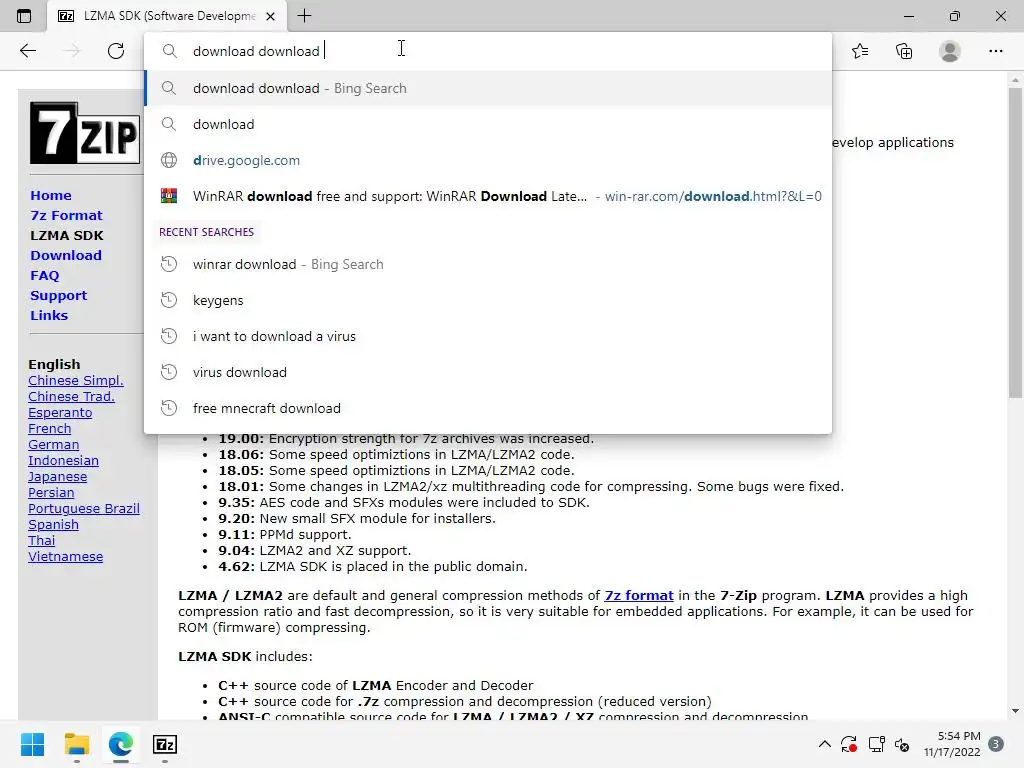The image size is (1024, 768).
Task: Open 7-Zip taskbar icon
Action: tap(165, 744)
